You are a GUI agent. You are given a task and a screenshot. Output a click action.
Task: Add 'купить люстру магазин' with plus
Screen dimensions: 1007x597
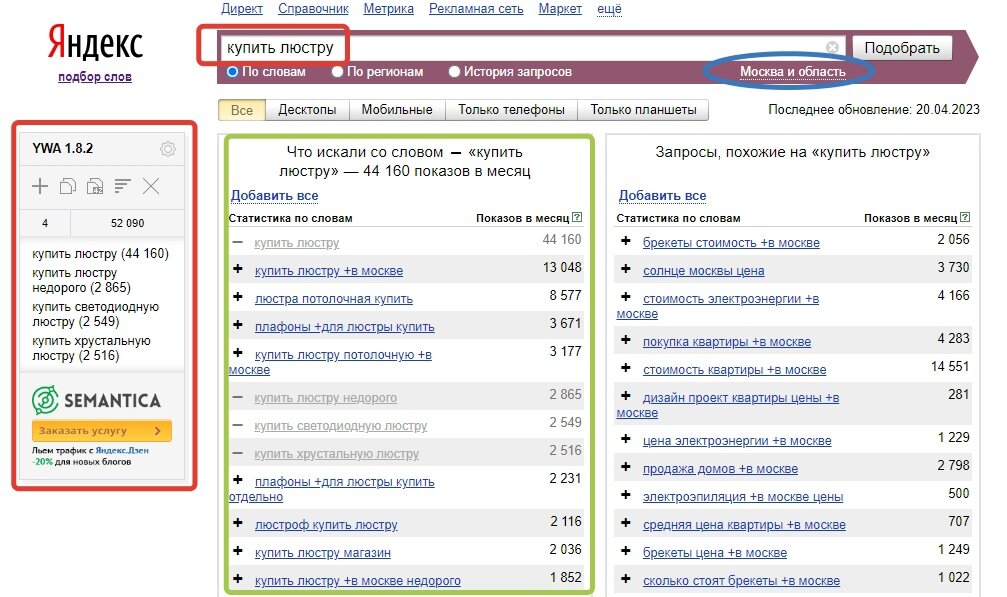pyautogui.click(x=238, y=551)
